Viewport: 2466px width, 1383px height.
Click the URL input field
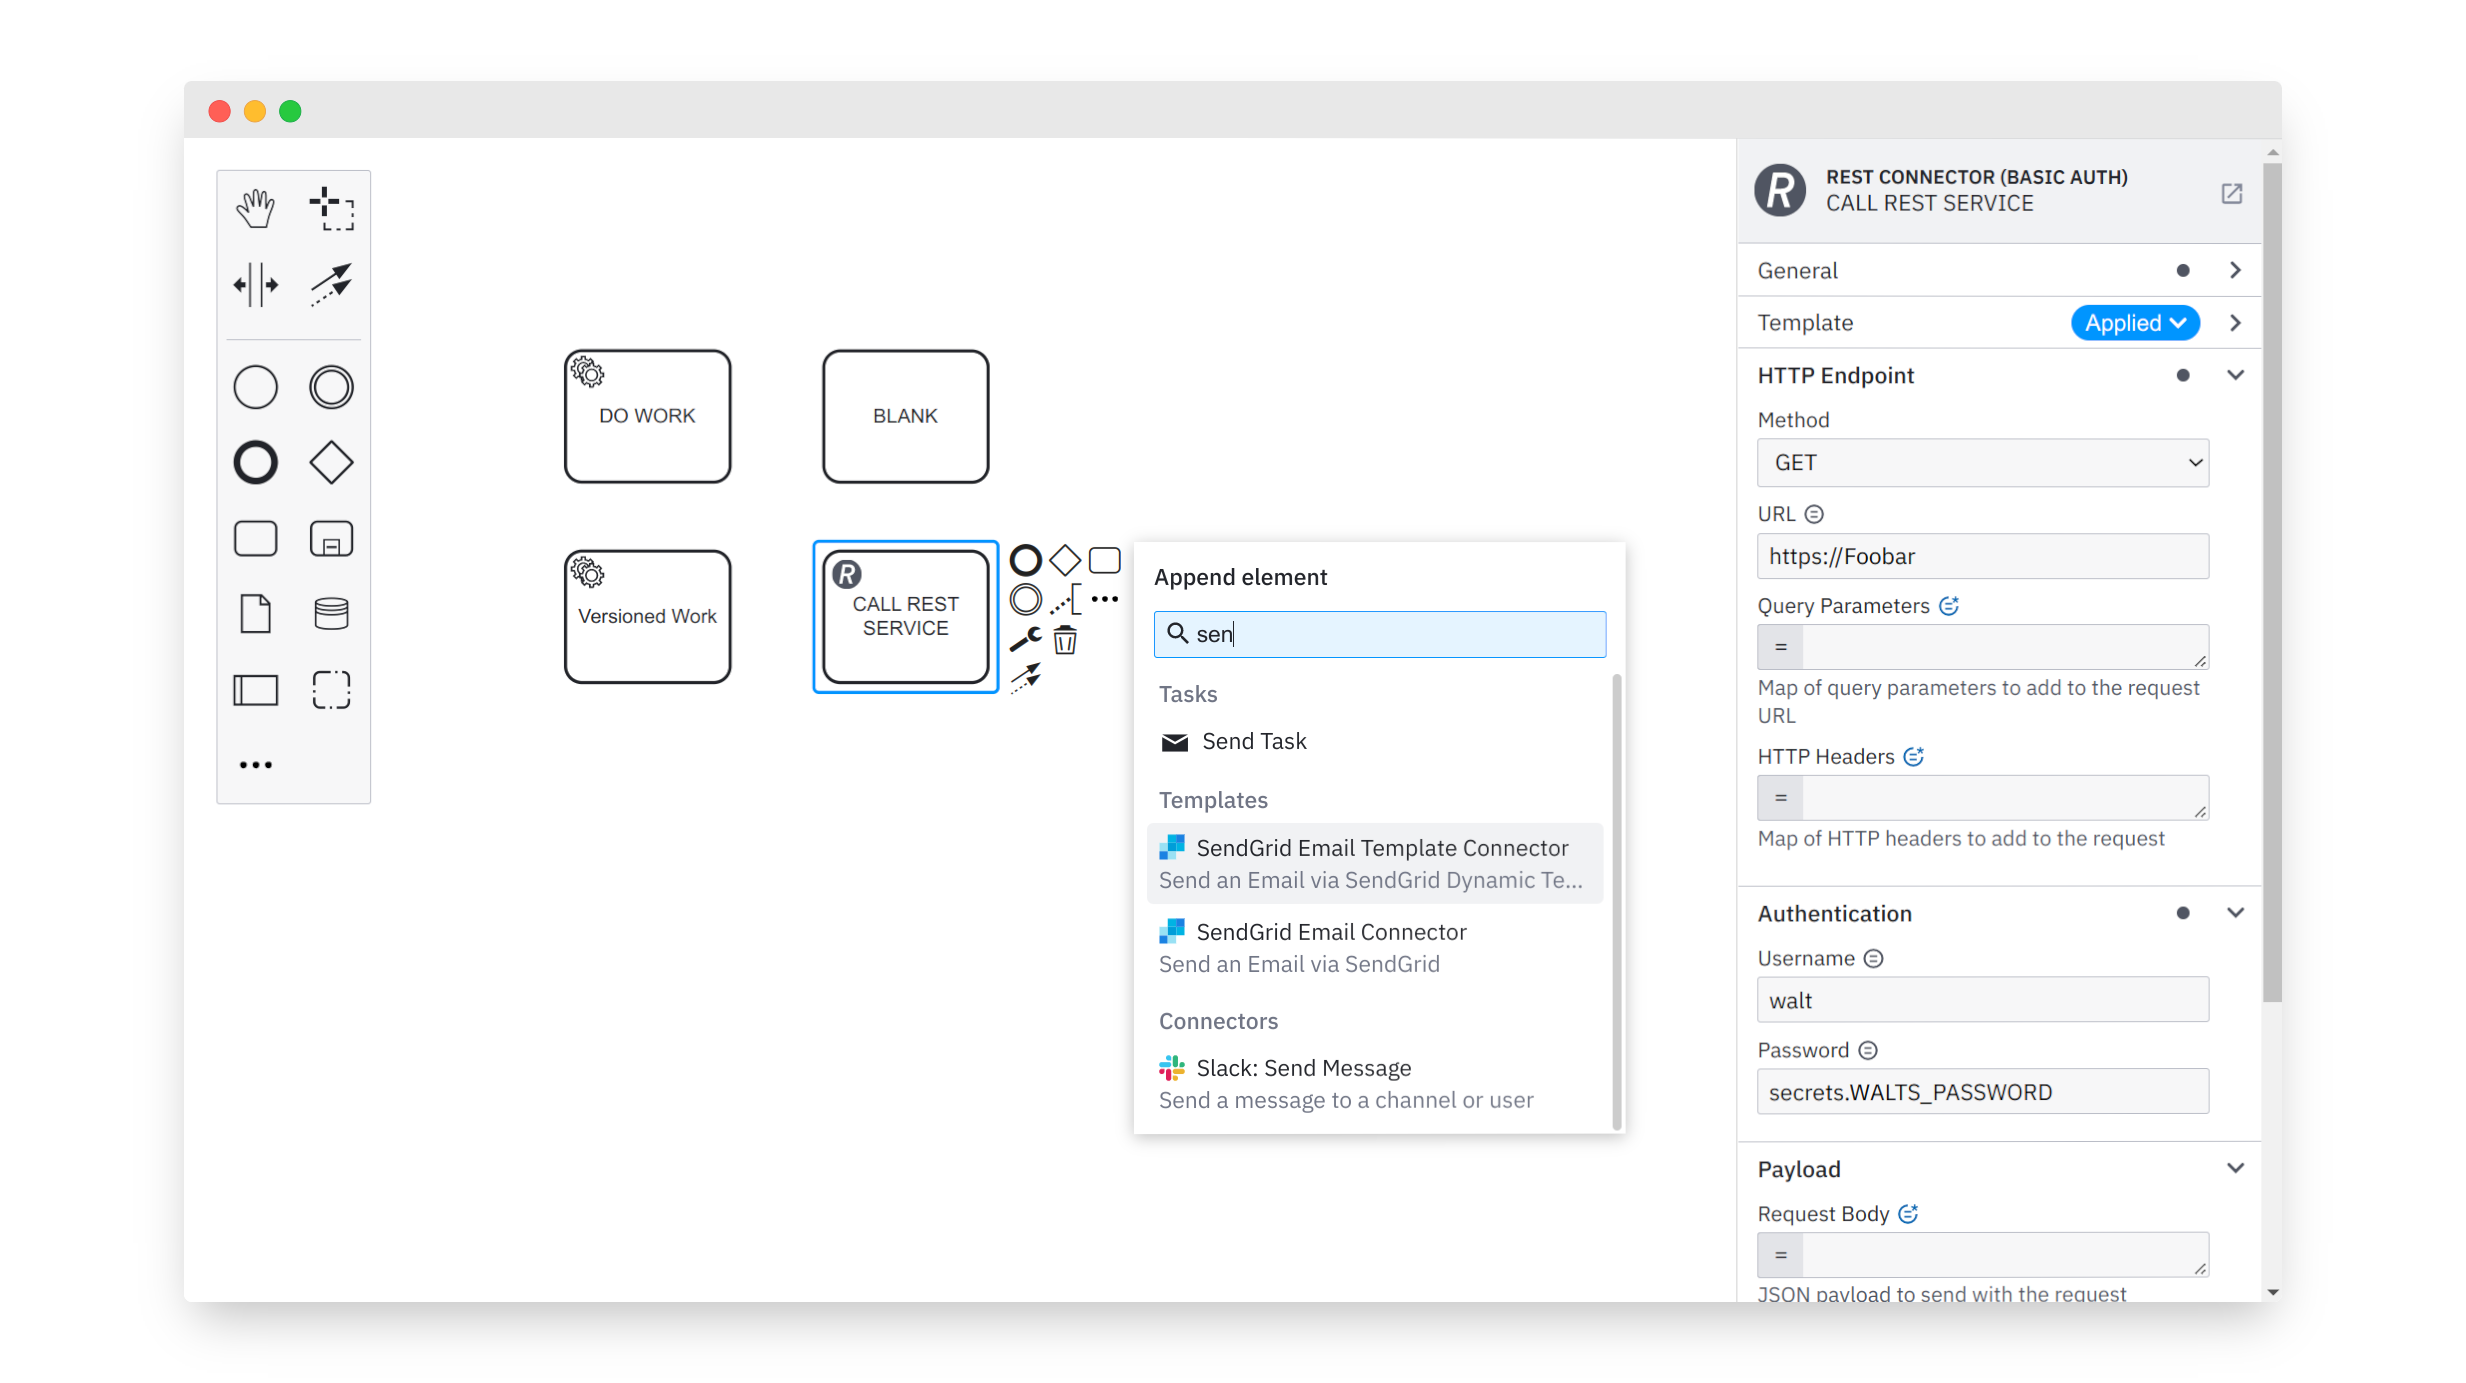coord(1982,557)
